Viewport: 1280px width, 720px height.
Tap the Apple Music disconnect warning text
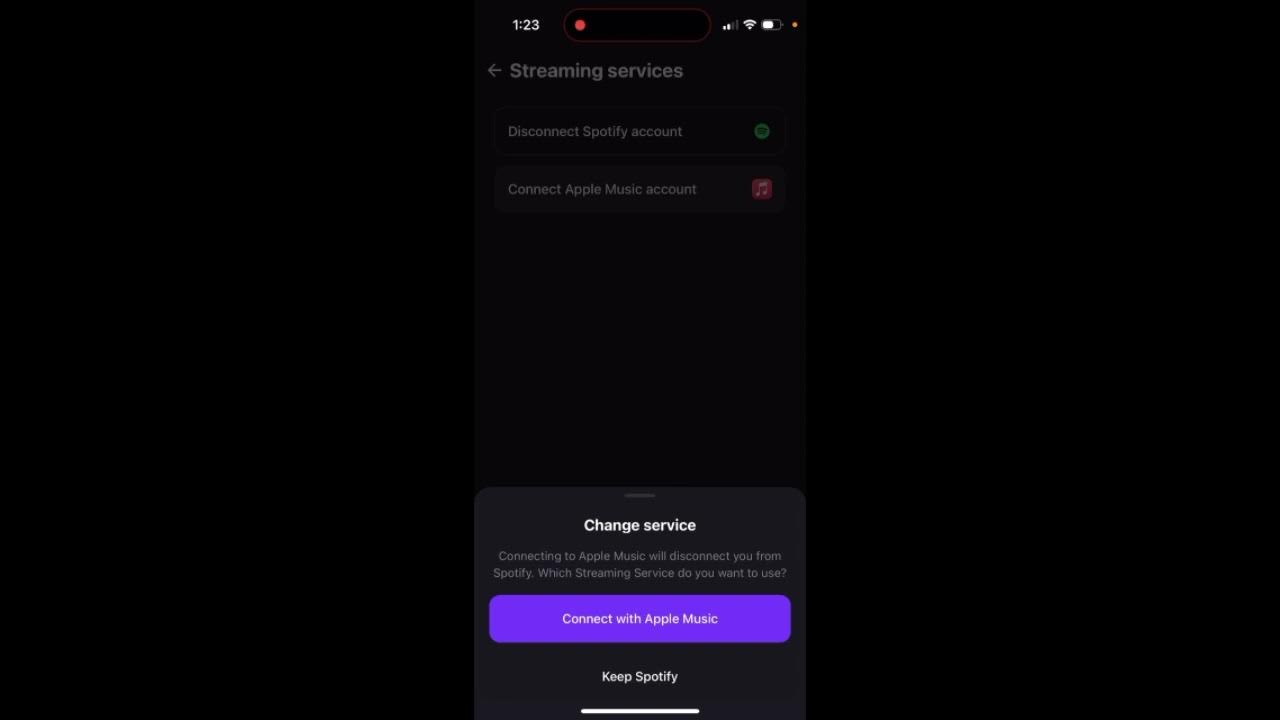pos(640,565)
